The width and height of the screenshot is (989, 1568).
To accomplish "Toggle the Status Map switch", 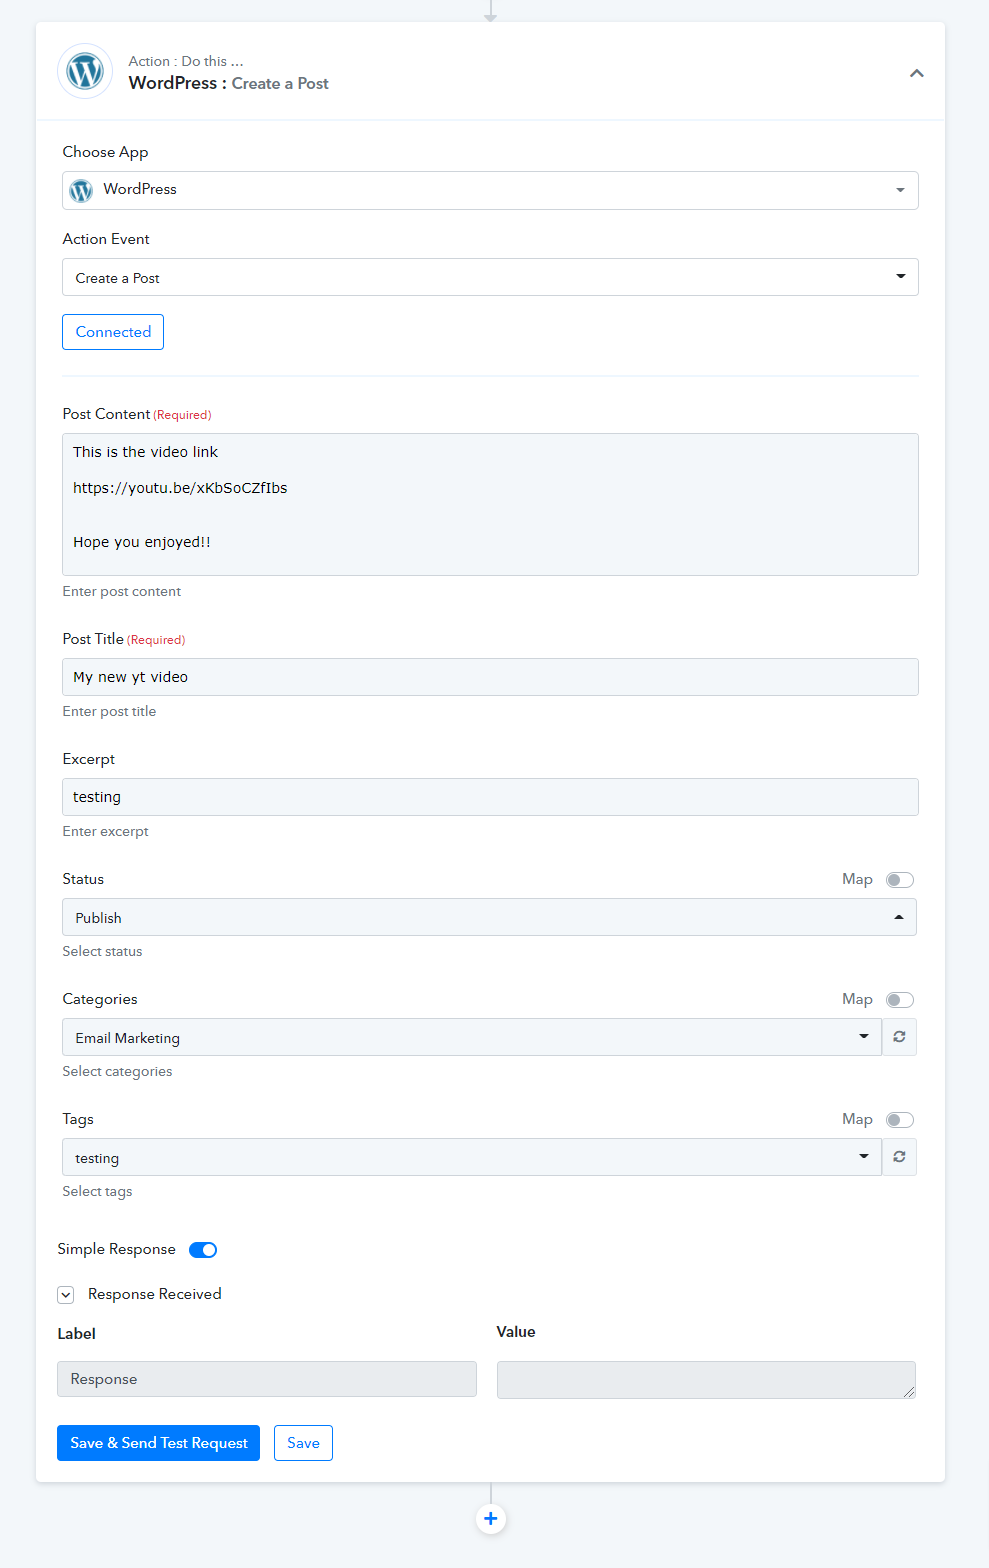I will point(900,880).
